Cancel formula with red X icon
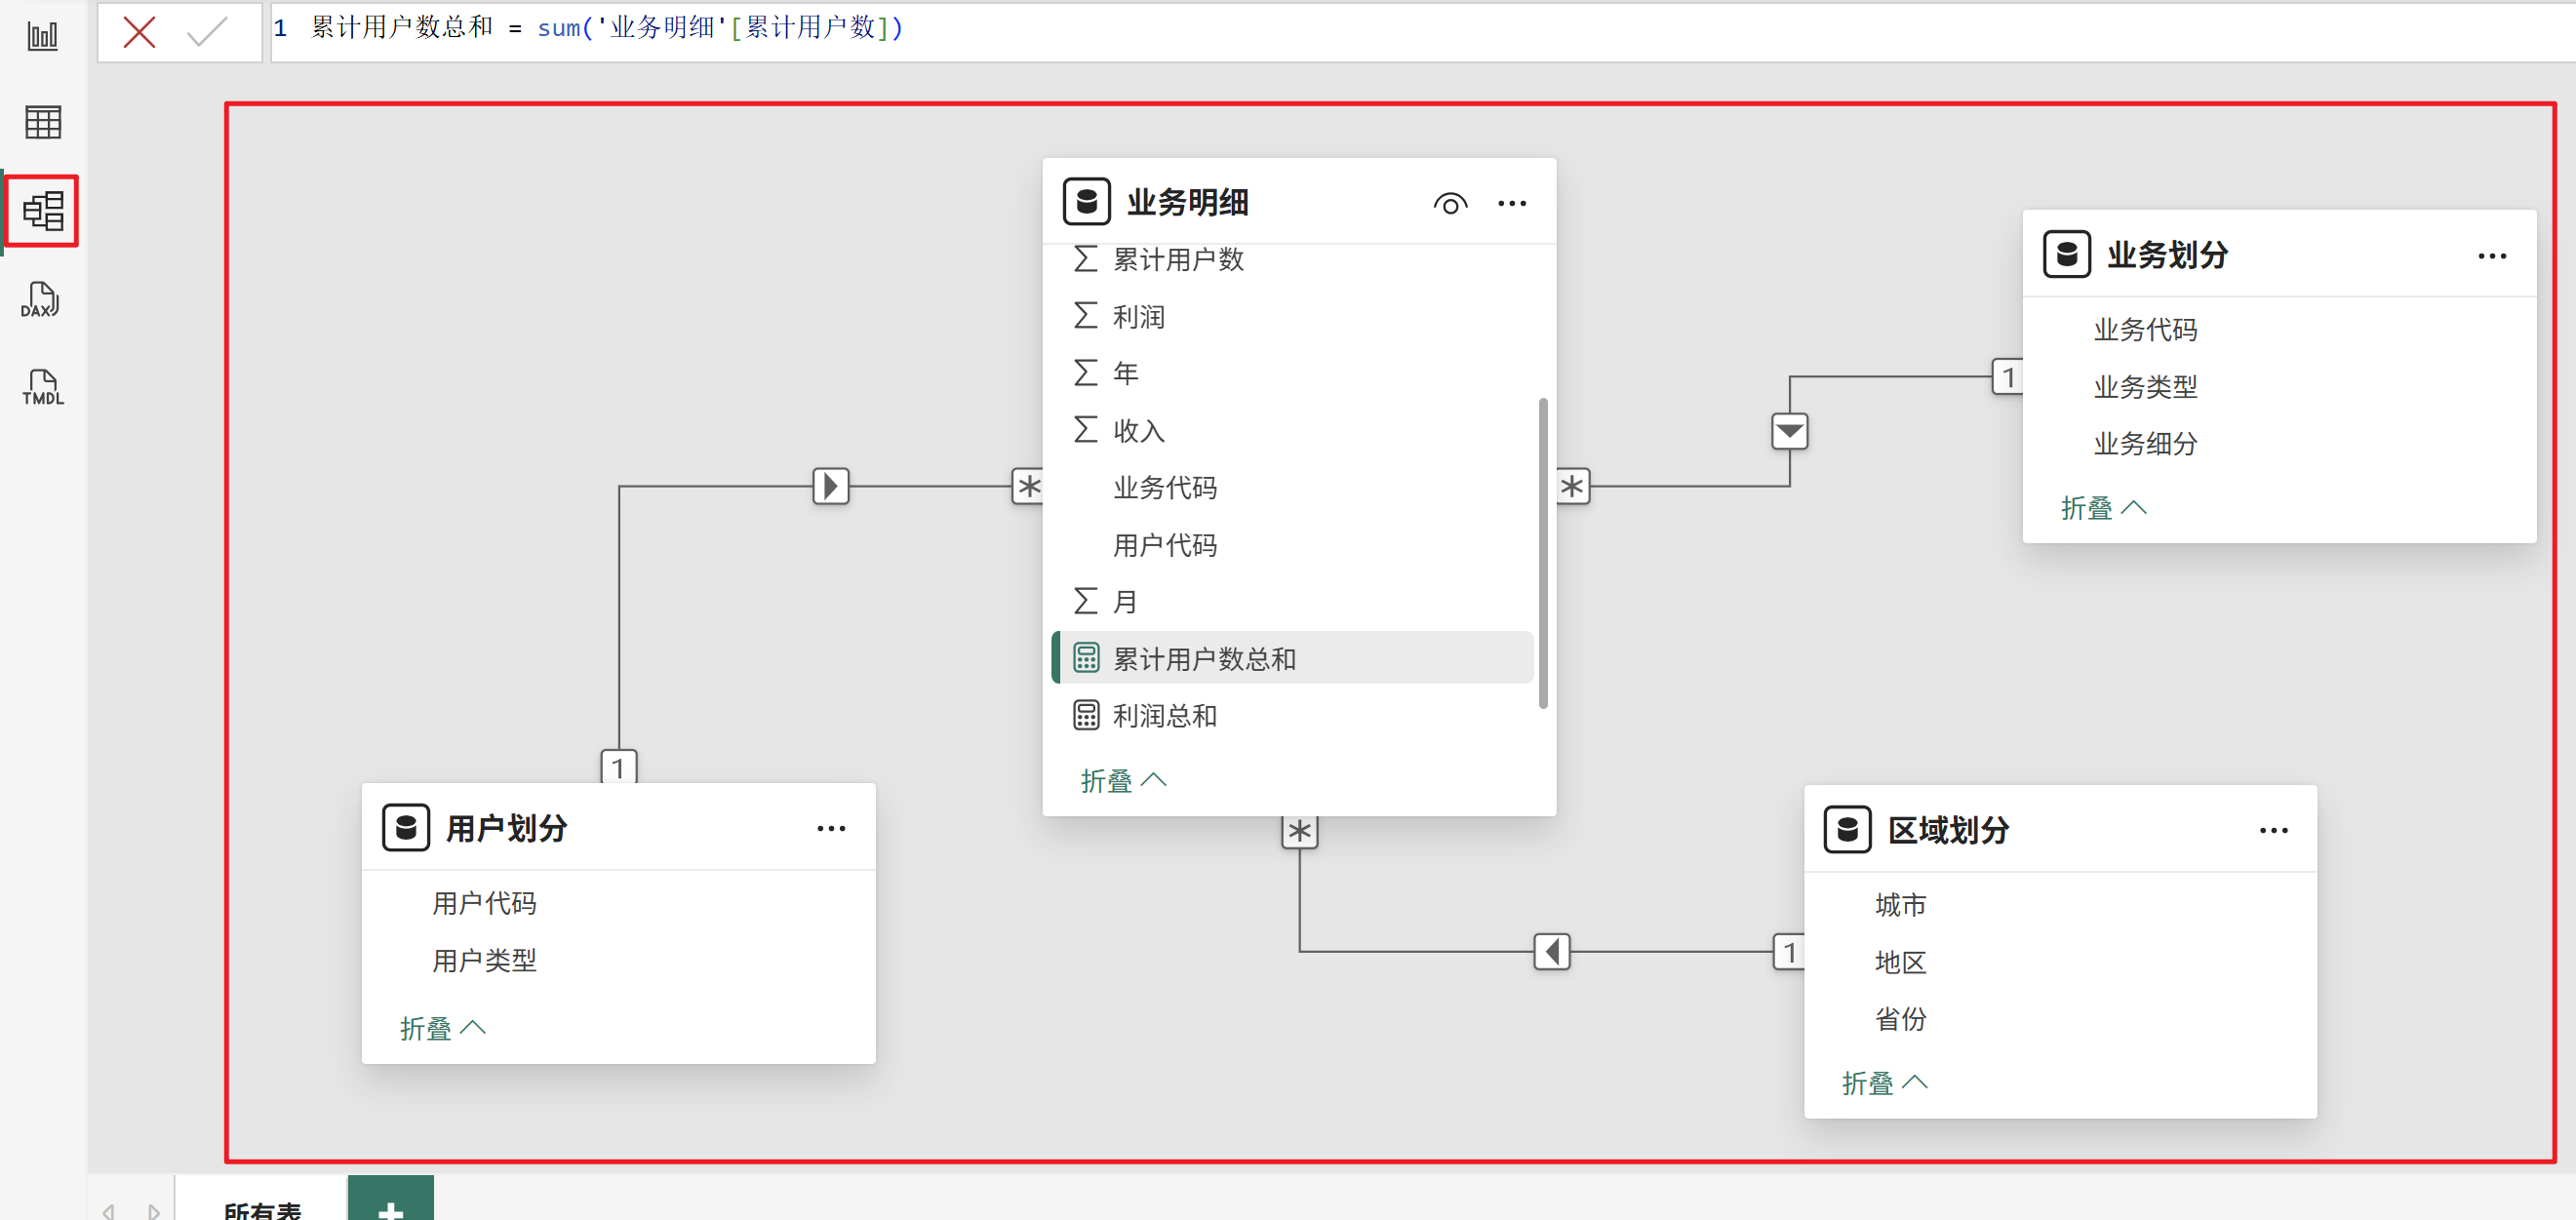 (139, 32)
